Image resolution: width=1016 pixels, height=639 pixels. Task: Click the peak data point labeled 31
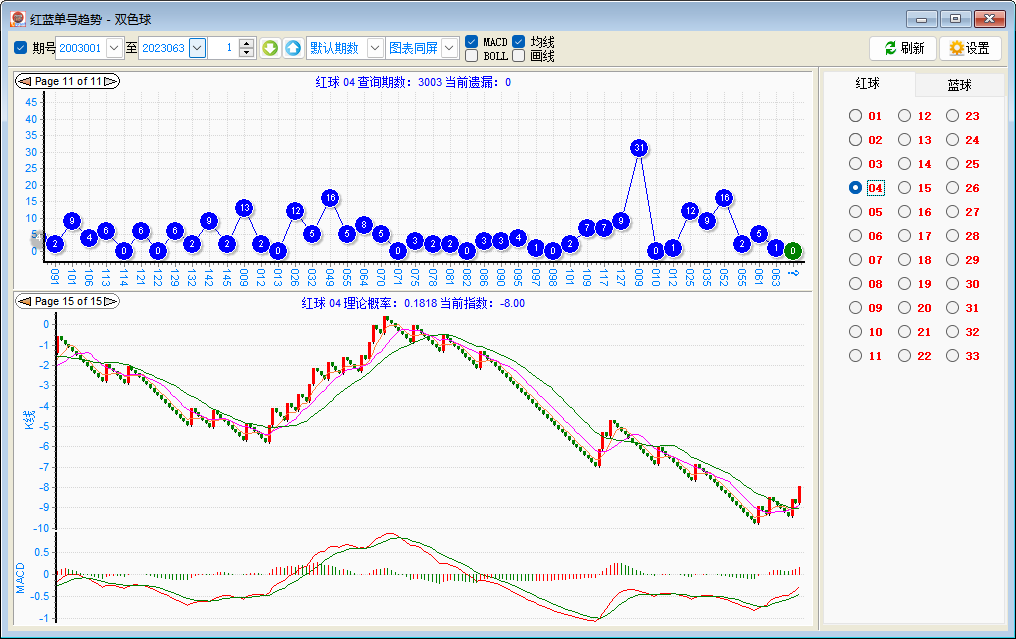pos(639,148)
